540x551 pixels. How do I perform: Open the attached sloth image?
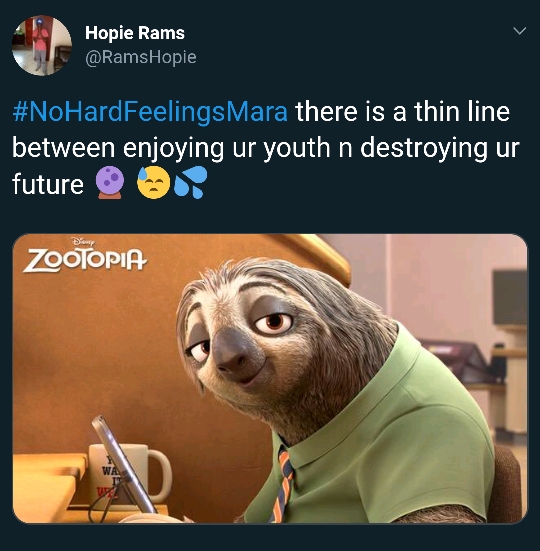(x=270, y=378)
